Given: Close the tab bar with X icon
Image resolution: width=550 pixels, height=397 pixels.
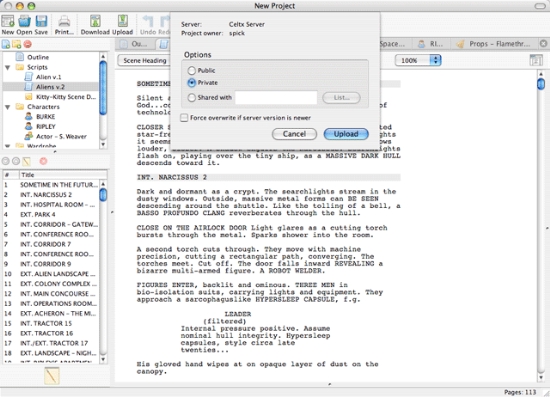Looking at the screenshot, I should click(x=543, y=43).
